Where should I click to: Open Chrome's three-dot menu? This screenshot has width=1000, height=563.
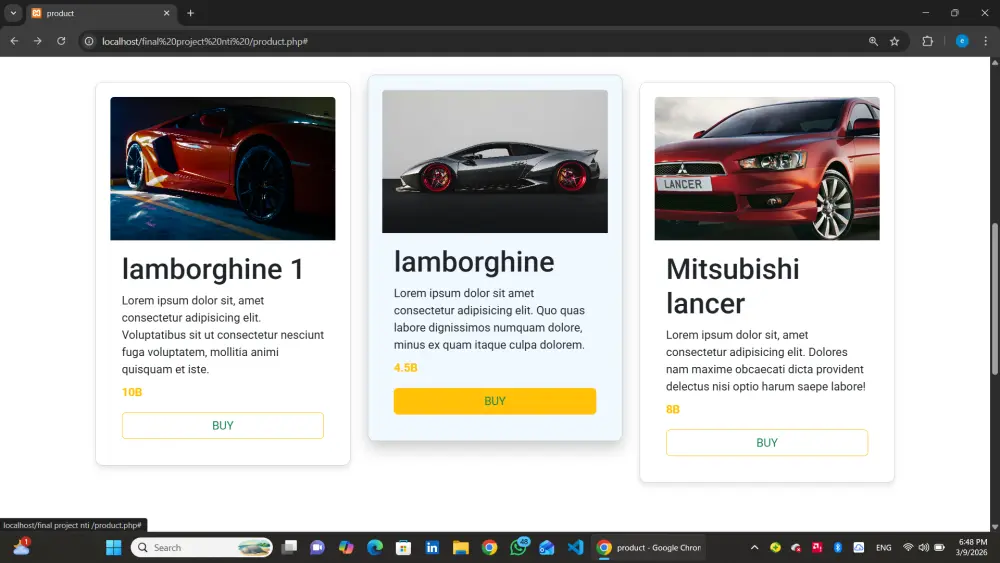pos(985,41)
